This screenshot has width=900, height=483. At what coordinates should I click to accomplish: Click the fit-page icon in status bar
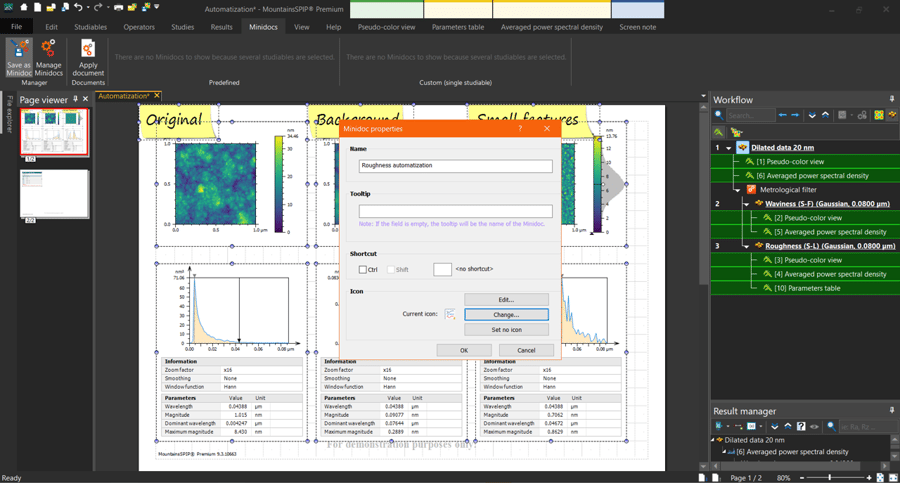tap(880, 477)
